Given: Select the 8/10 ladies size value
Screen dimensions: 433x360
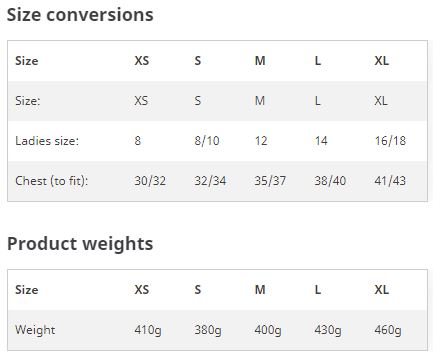Looking at the screenshot, I should [207, 141].
